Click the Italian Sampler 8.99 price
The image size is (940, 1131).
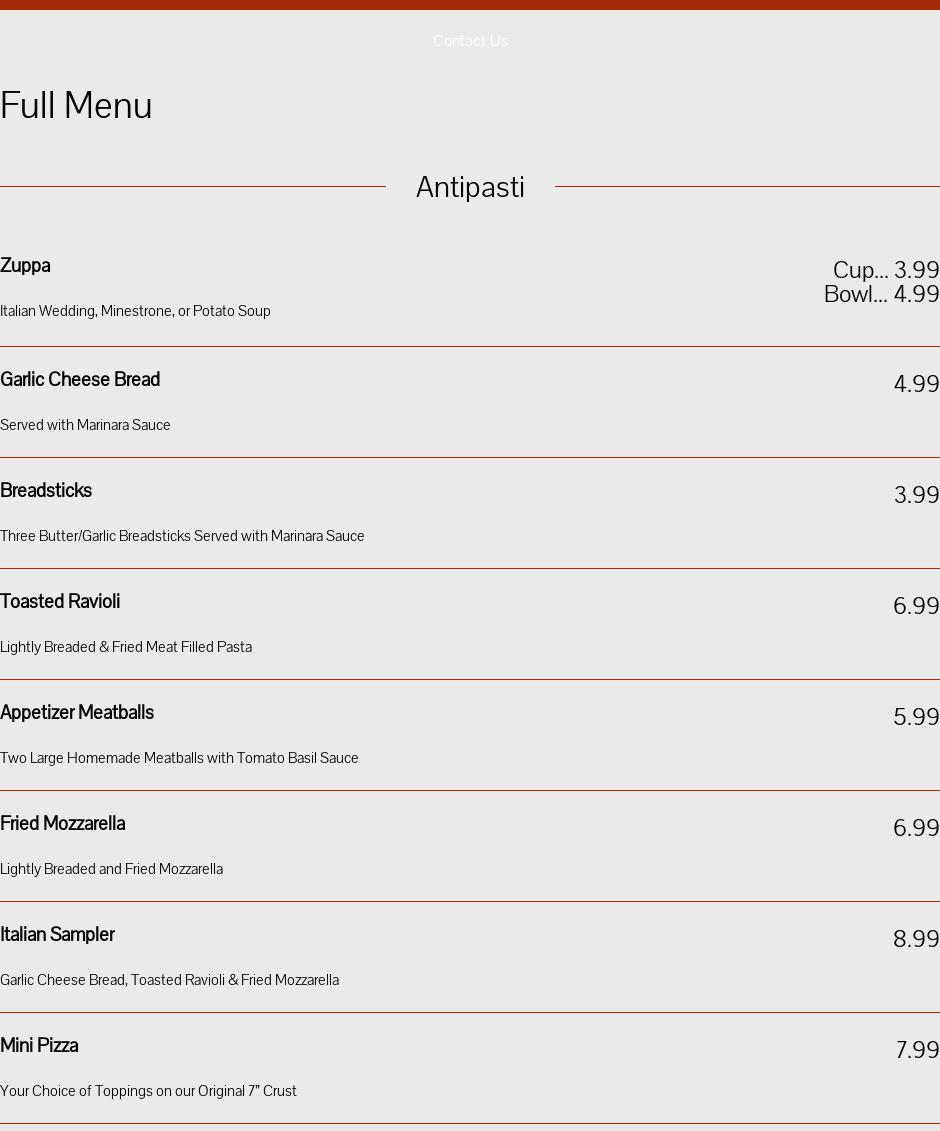(x=915, y=939)
